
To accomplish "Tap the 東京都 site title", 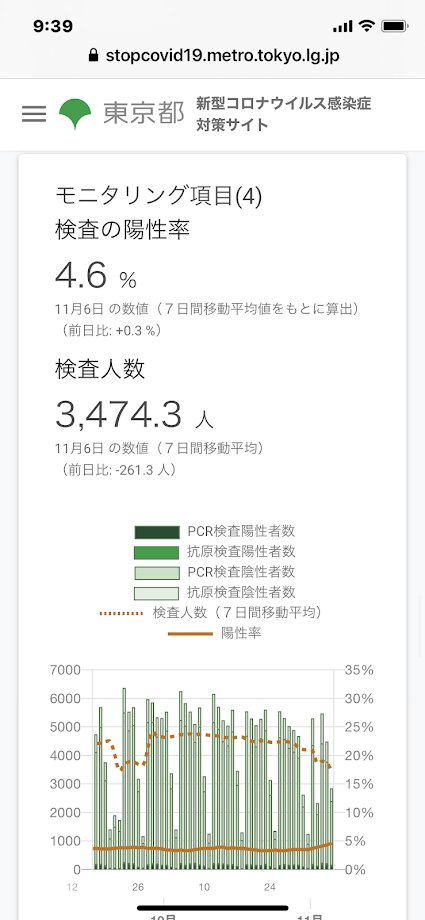I will [x=144, y=114].
